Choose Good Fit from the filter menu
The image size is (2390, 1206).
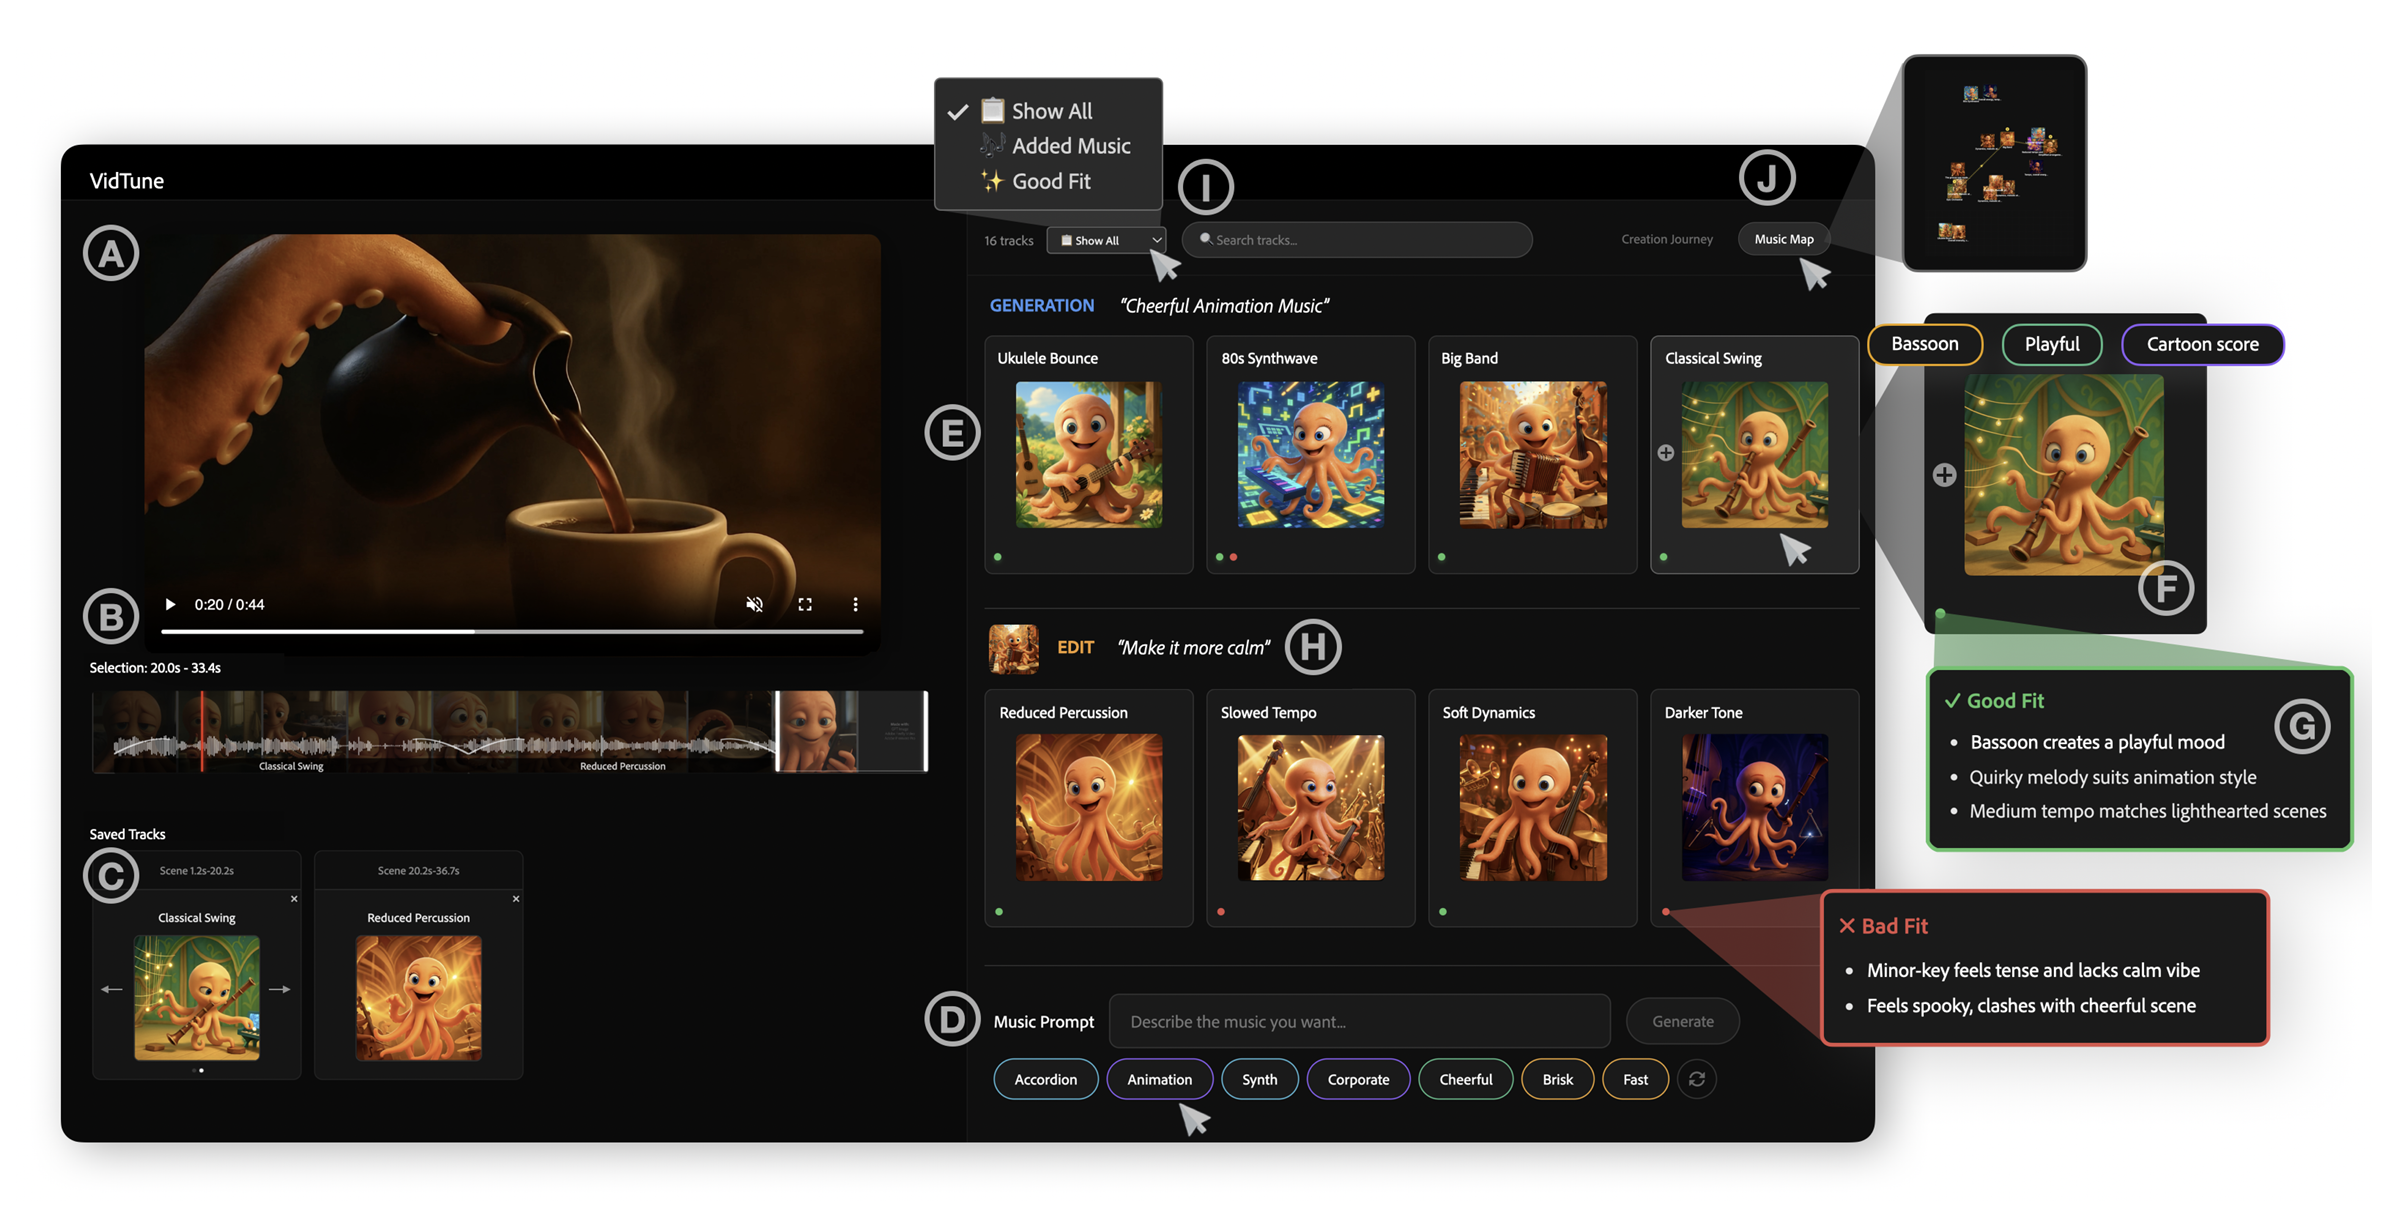click(x=1050, y=181)
